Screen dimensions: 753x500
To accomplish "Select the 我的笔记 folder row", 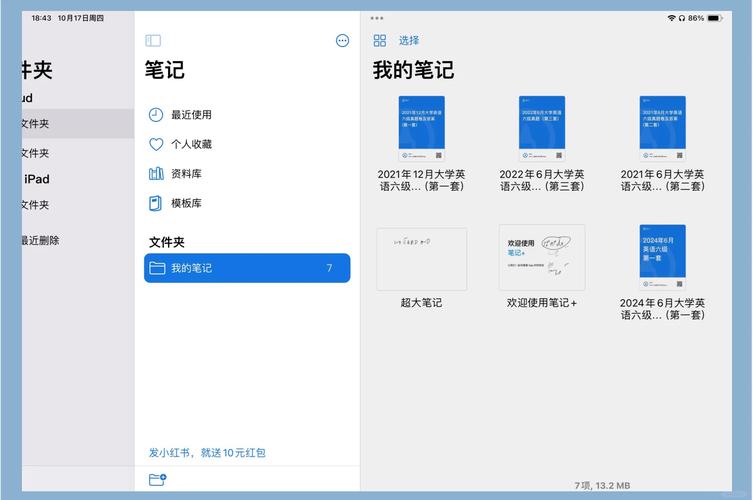I will point(247,268).
